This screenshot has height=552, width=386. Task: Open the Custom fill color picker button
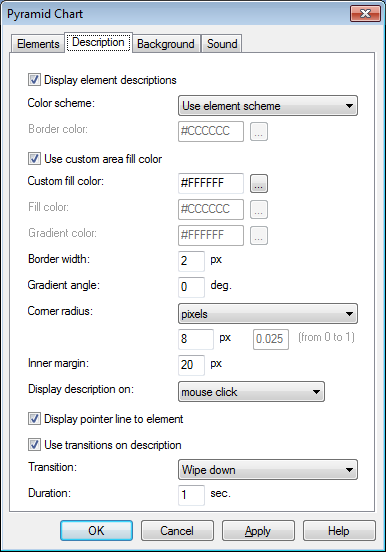pos(259,183)
